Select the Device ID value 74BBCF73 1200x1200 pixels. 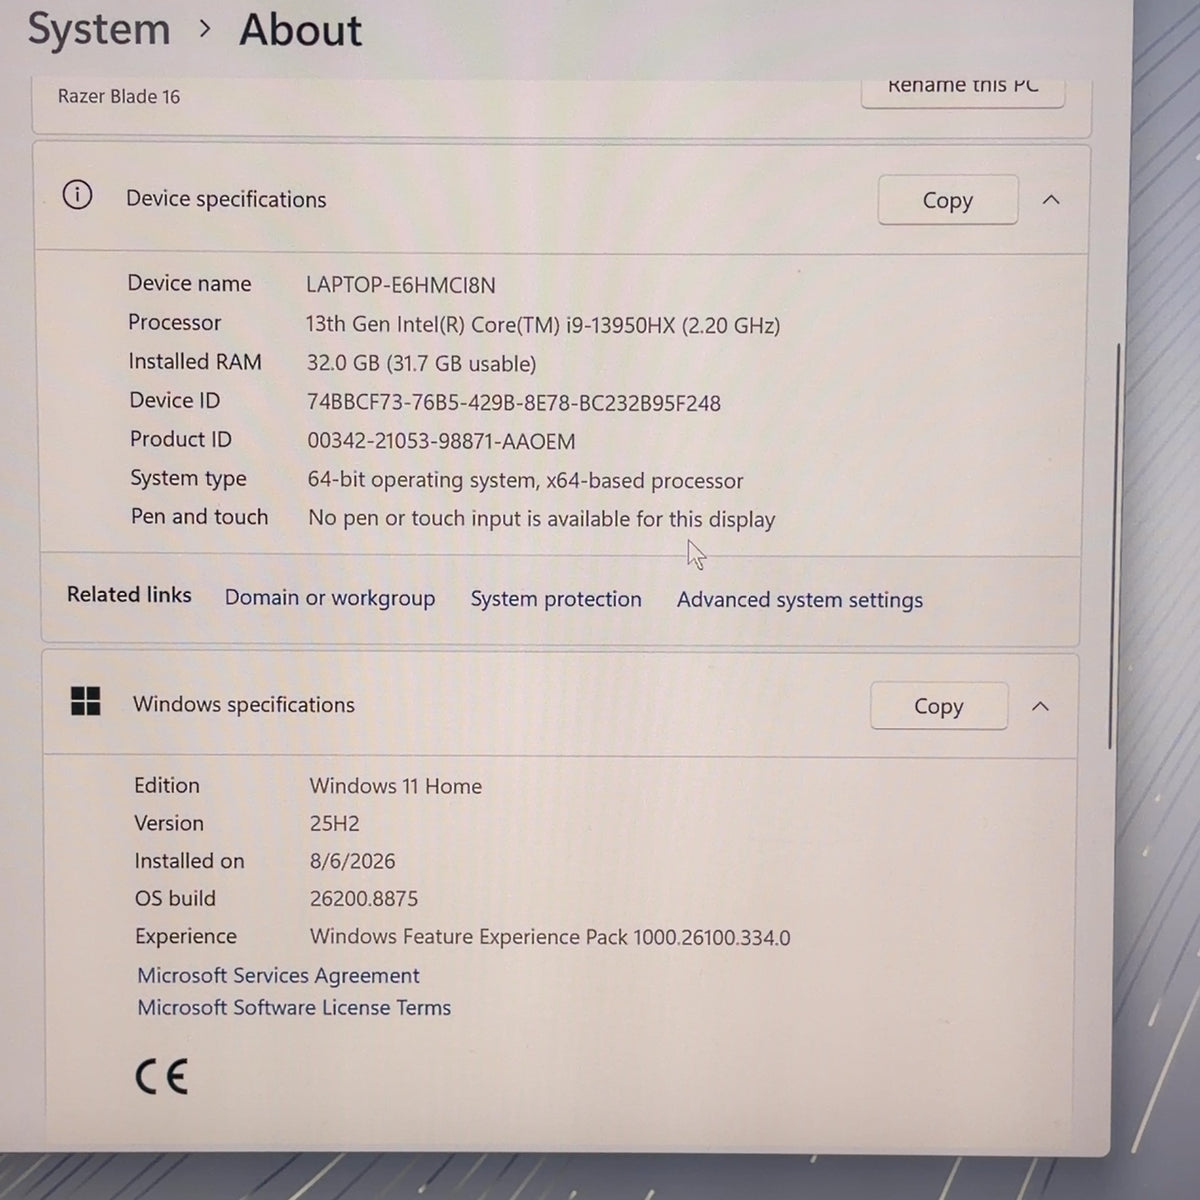click(x=514, y=403)
